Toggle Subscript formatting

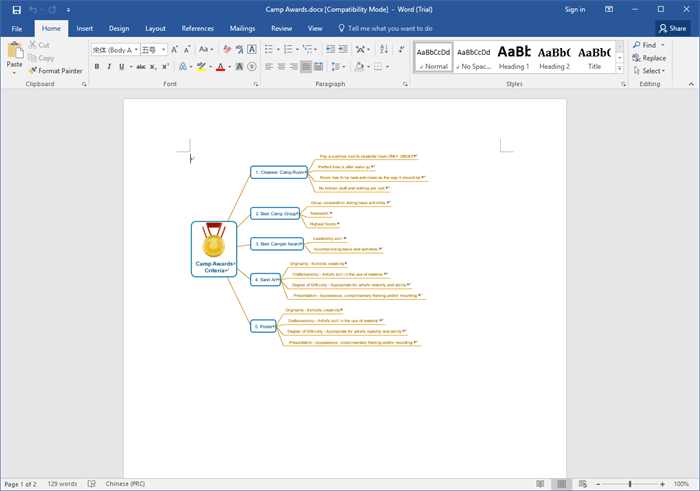153,67
